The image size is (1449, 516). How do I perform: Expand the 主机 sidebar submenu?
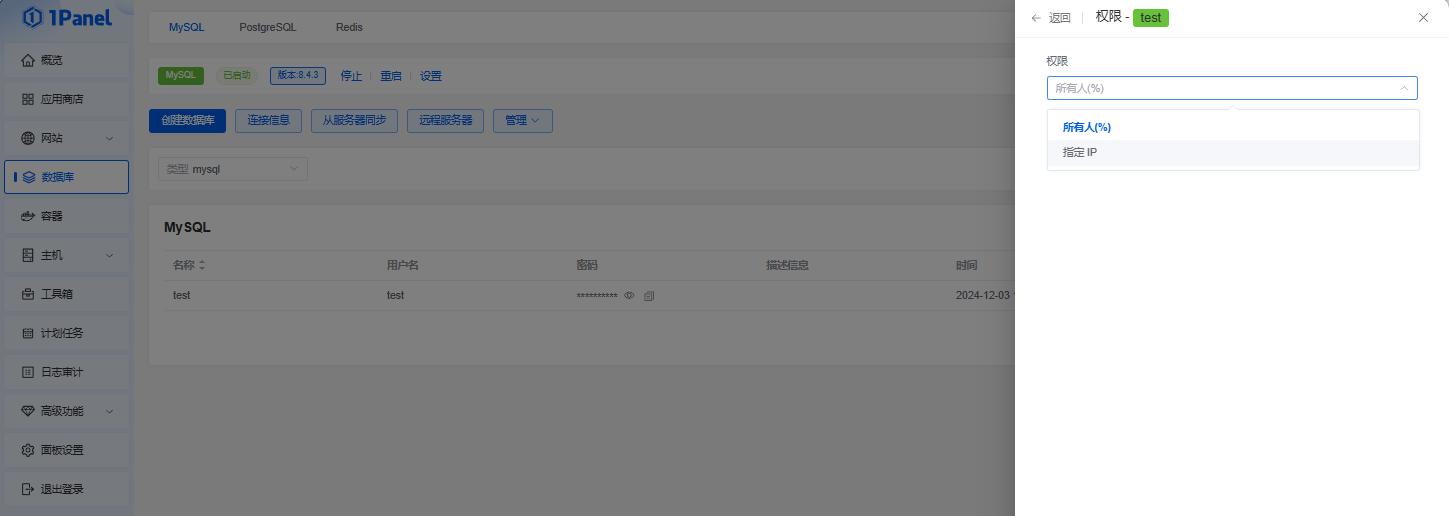(x=109, y=255)
